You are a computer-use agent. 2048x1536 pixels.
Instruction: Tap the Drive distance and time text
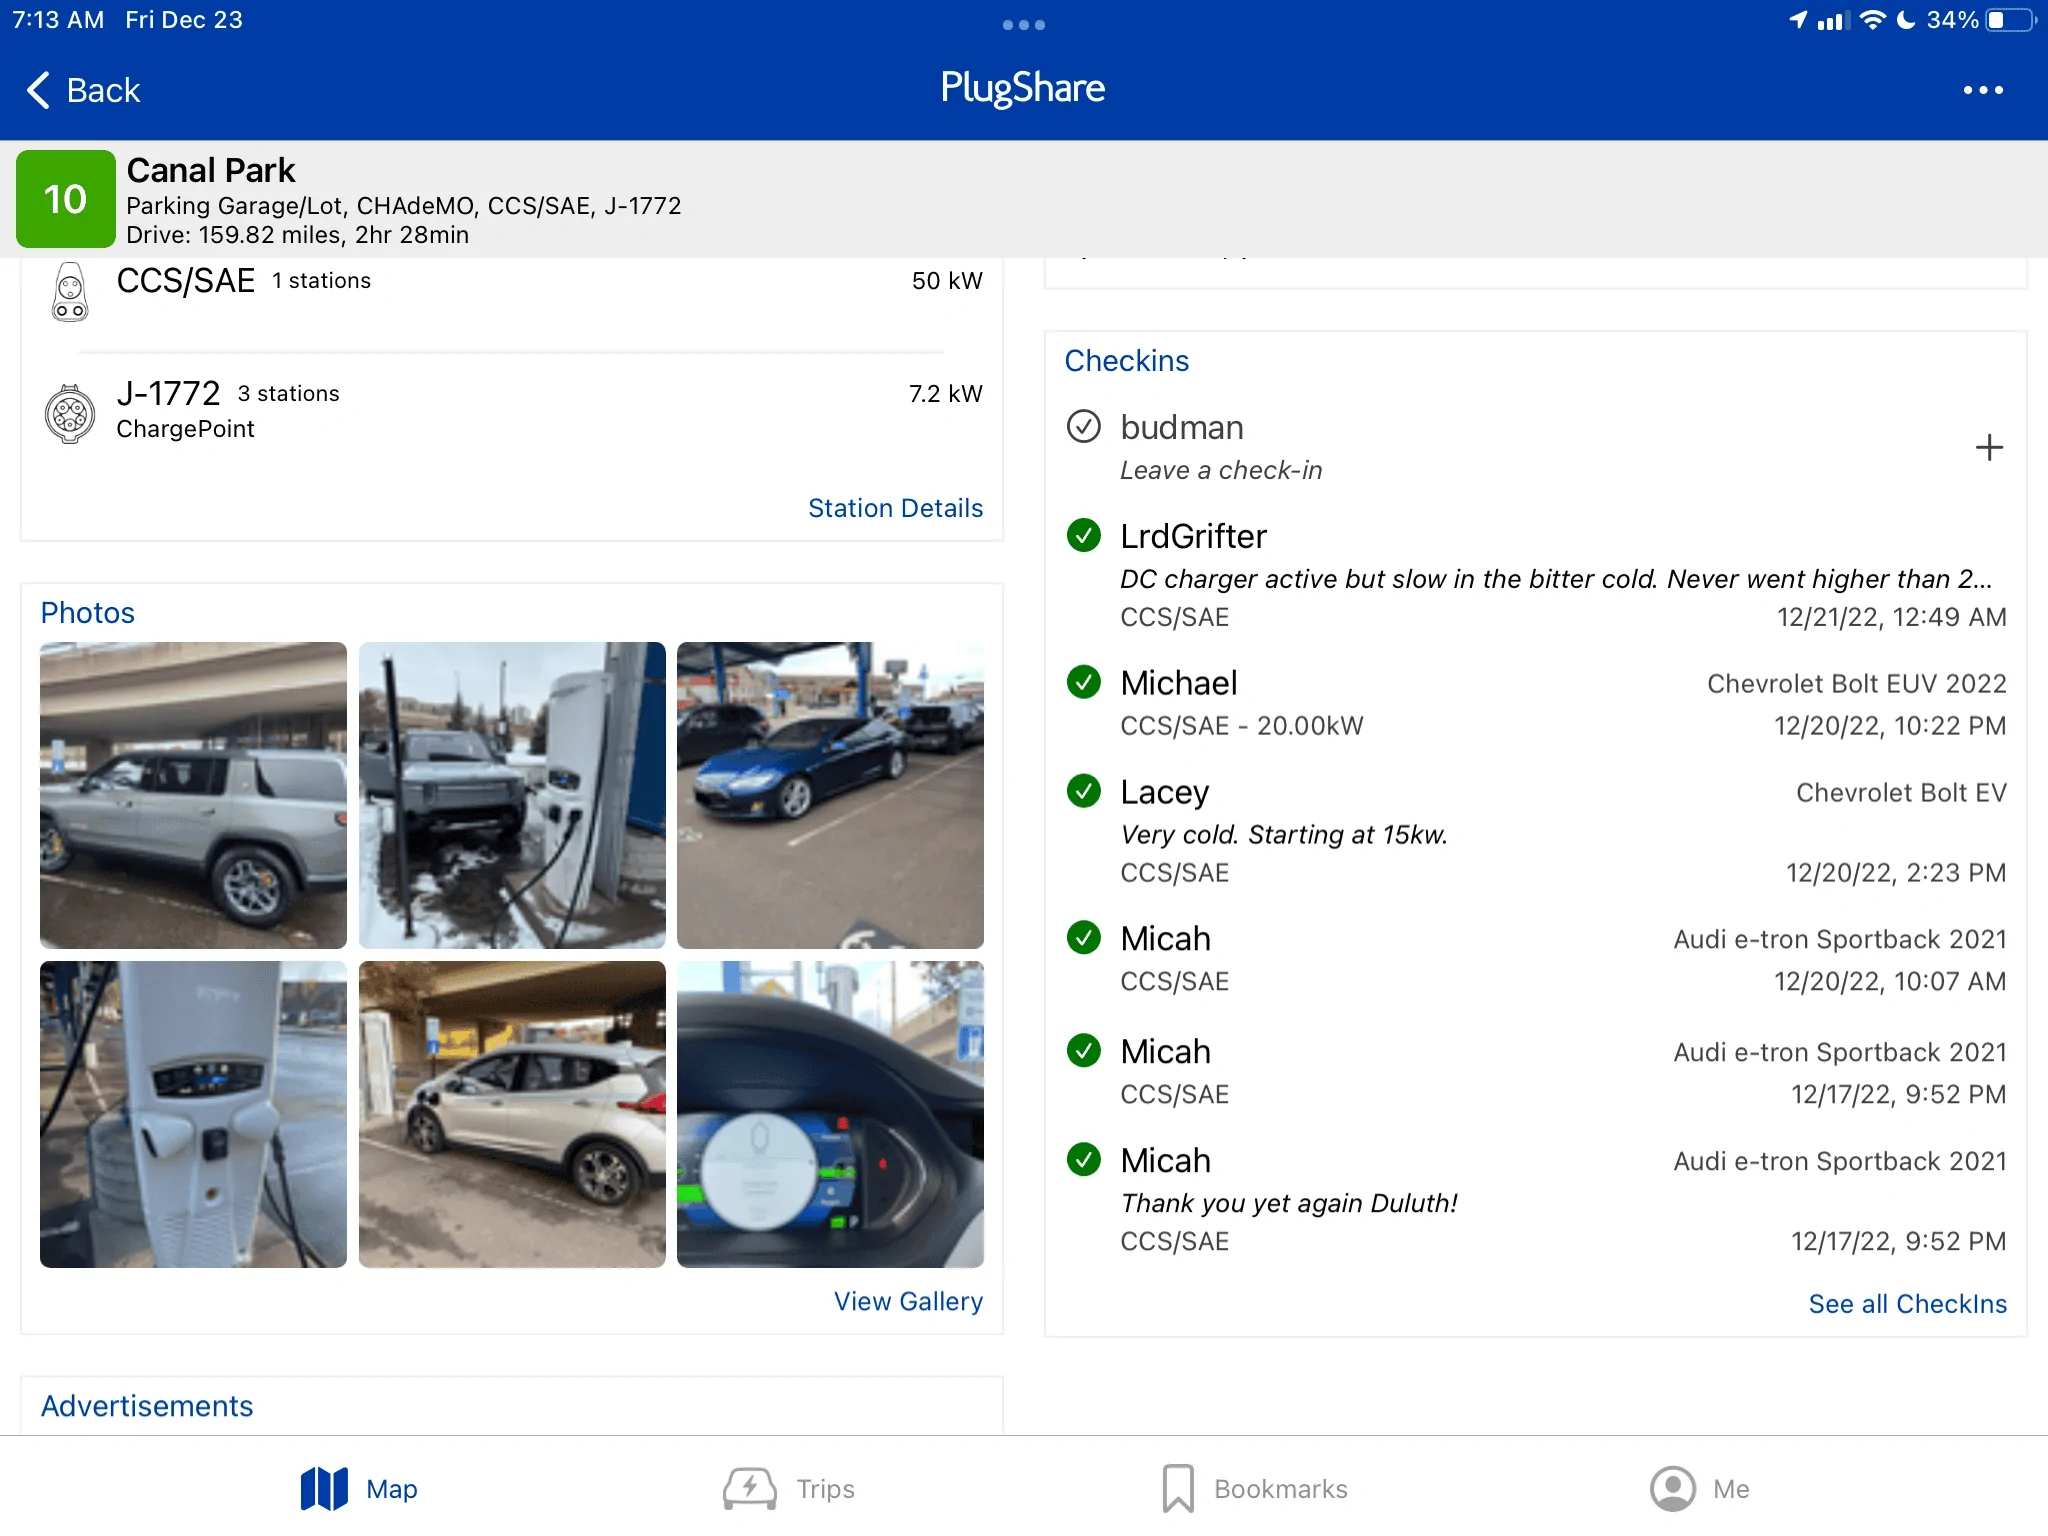[x=297, y=235]
